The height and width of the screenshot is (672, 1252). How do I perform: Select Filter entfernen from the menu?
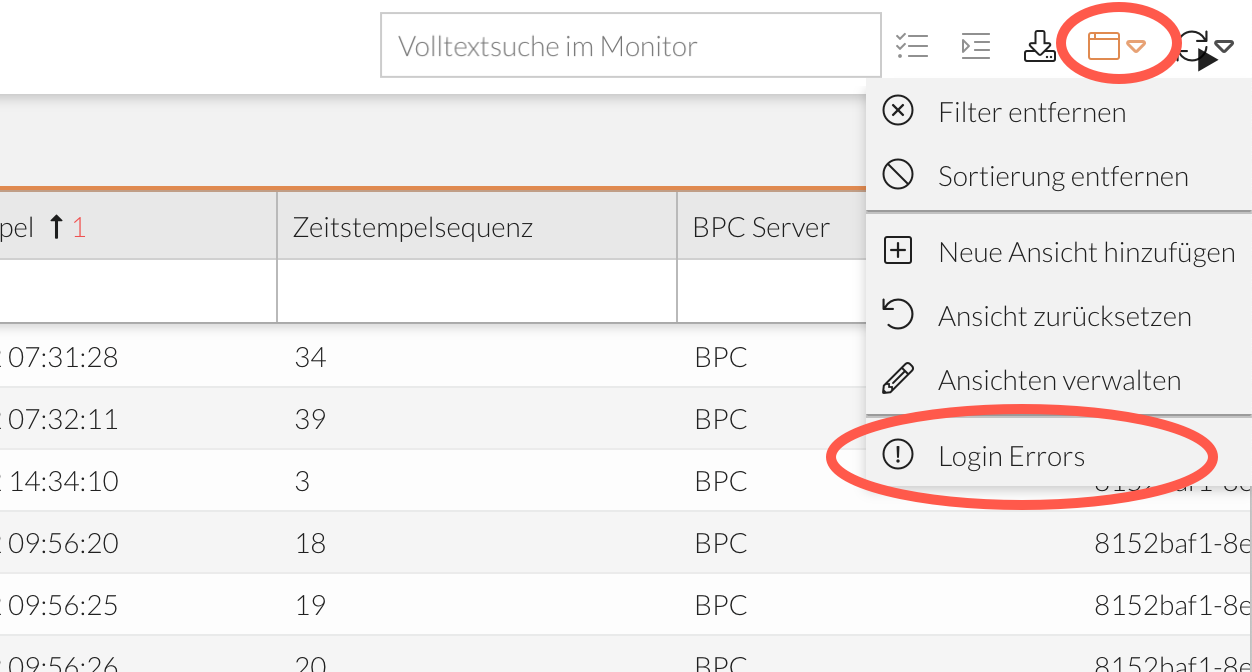(x=1032, y=112)
